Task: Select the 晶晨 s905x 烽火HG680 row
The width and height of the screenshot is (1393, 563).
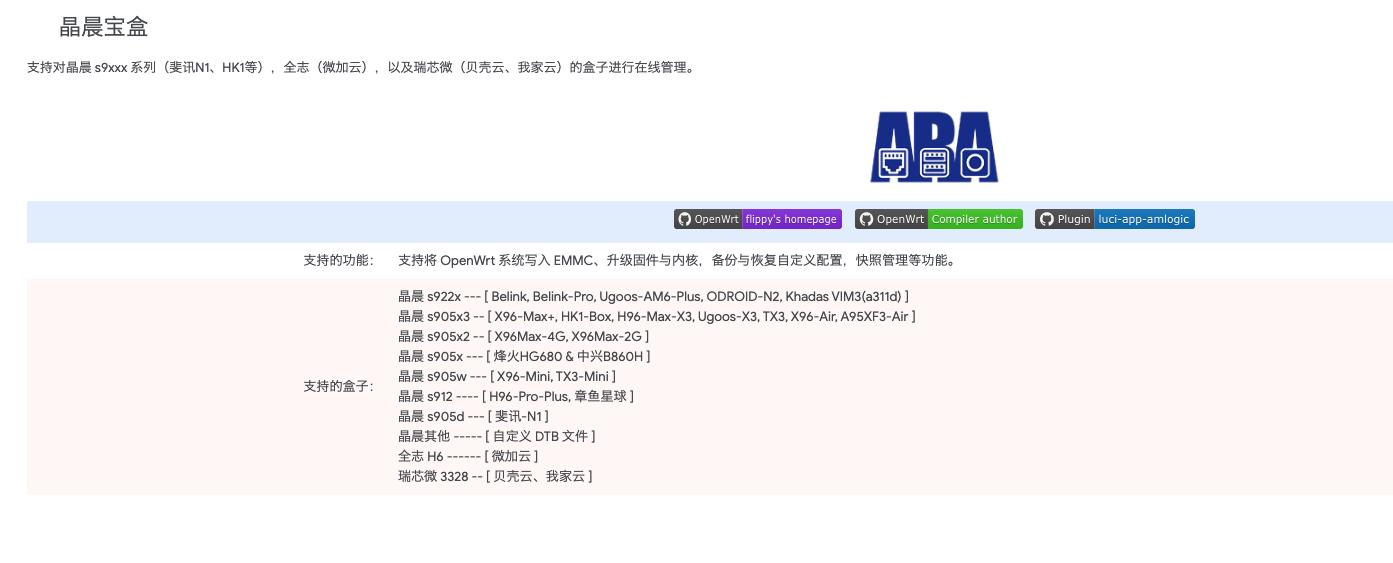Action: [524, 356]
